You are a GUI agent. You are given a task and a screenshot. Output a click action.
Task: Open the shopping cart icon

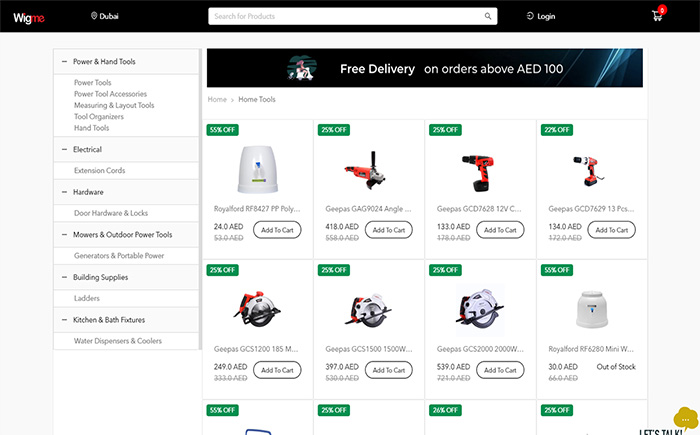tap(658, 15)
